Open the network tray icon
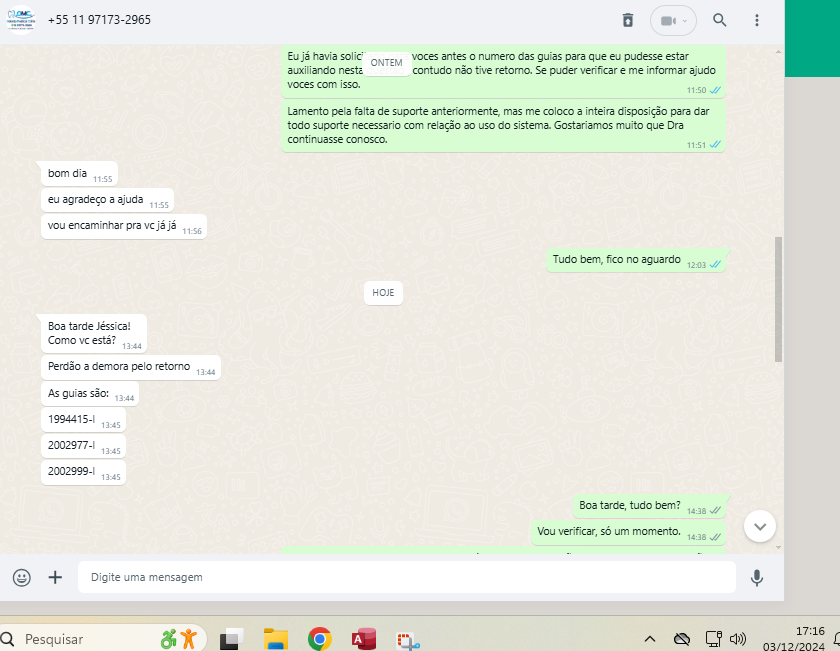This screenshot has width=840, height=651. coord(713,639)
